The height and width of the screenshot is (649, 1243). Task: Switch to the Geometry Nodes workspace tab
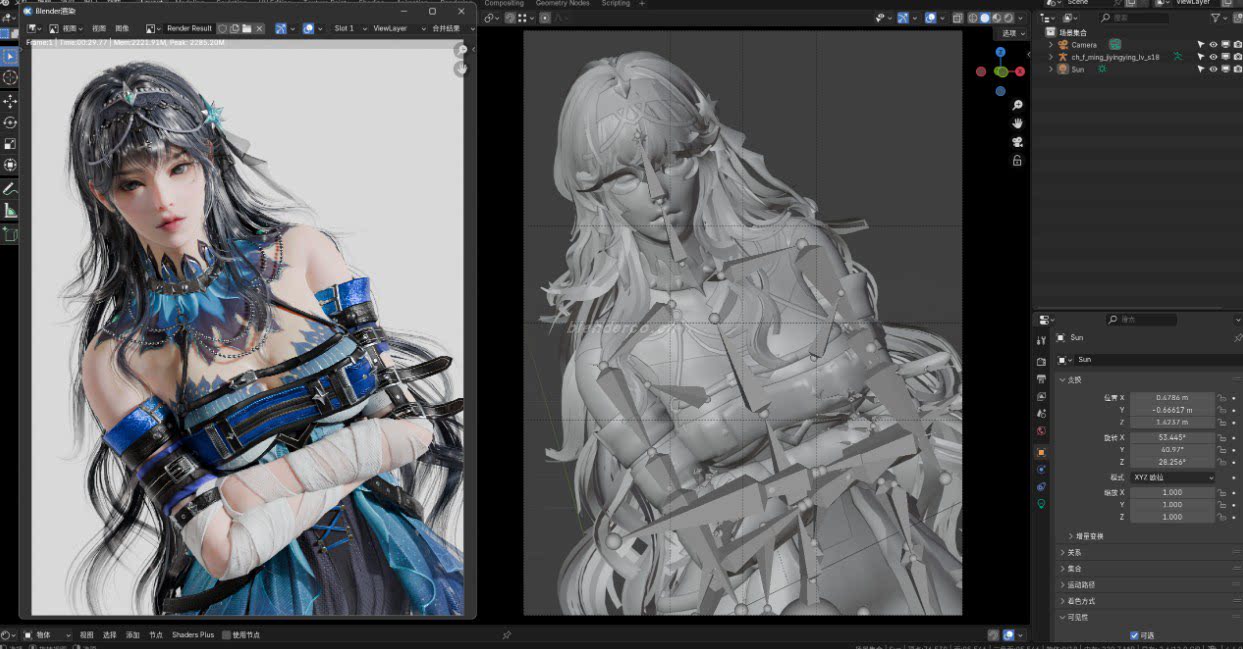[562, 4]
